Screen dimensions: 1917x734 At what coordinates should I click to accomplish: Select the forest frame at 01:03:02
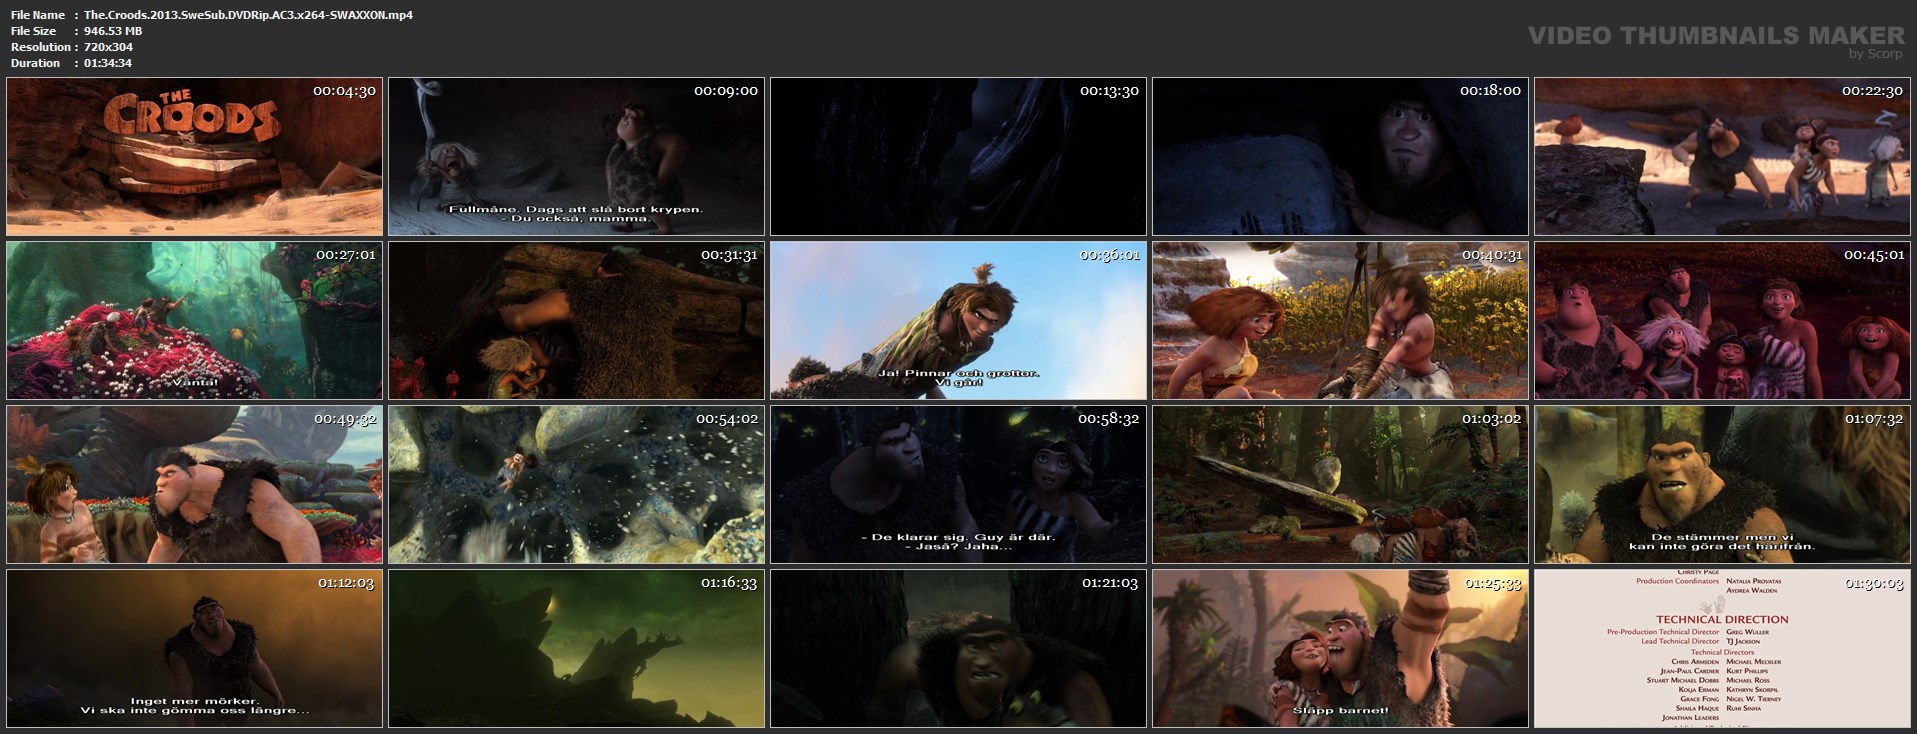1340,485
